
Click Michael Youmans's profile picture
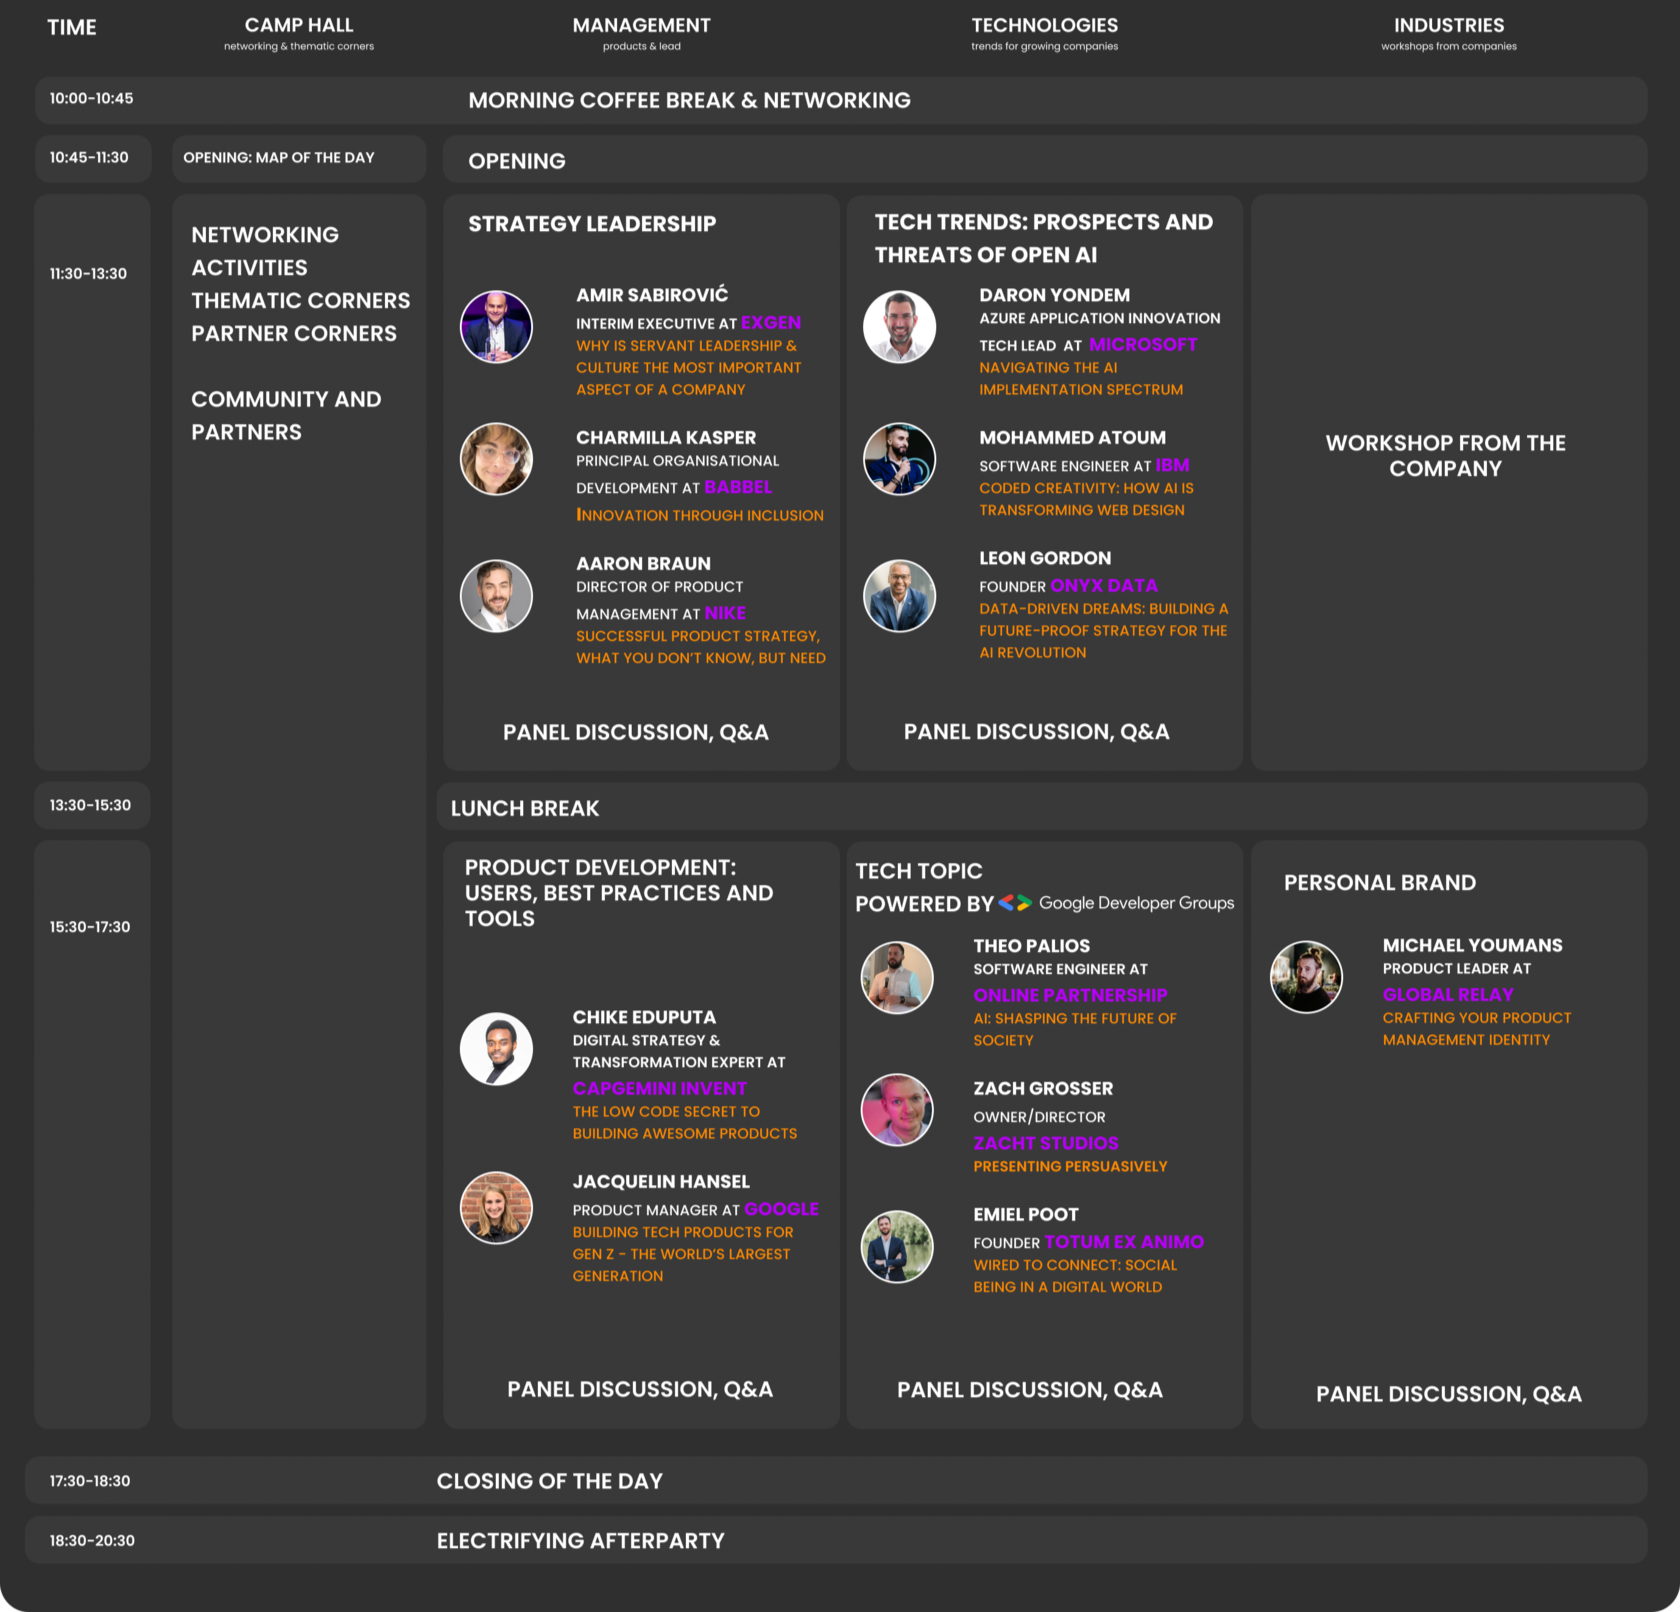(x=1306, y=977)
